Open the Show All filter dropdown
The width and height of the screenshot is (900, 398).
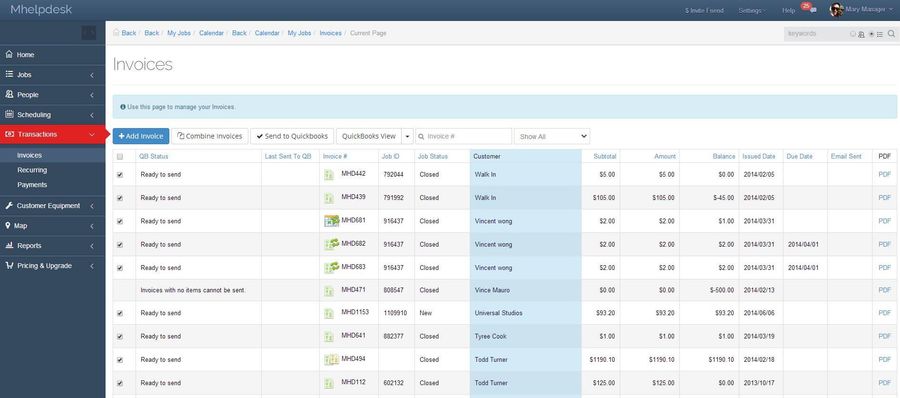(552, 137)
